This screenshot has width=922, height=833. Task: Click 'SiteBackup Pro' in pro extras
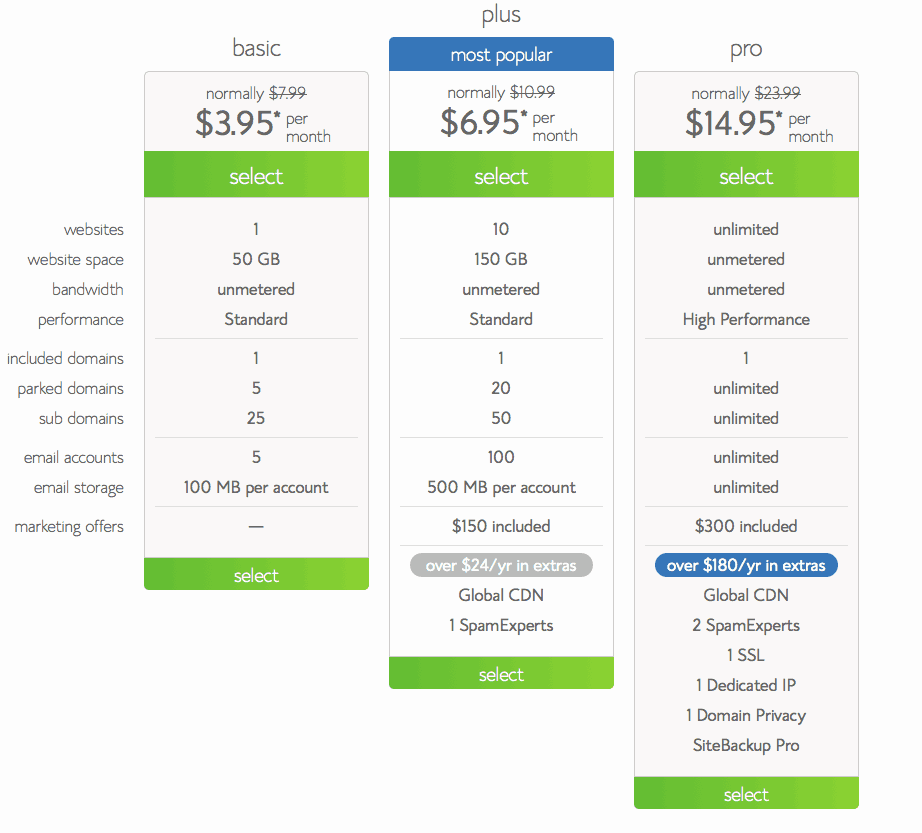tap(746, 745)
